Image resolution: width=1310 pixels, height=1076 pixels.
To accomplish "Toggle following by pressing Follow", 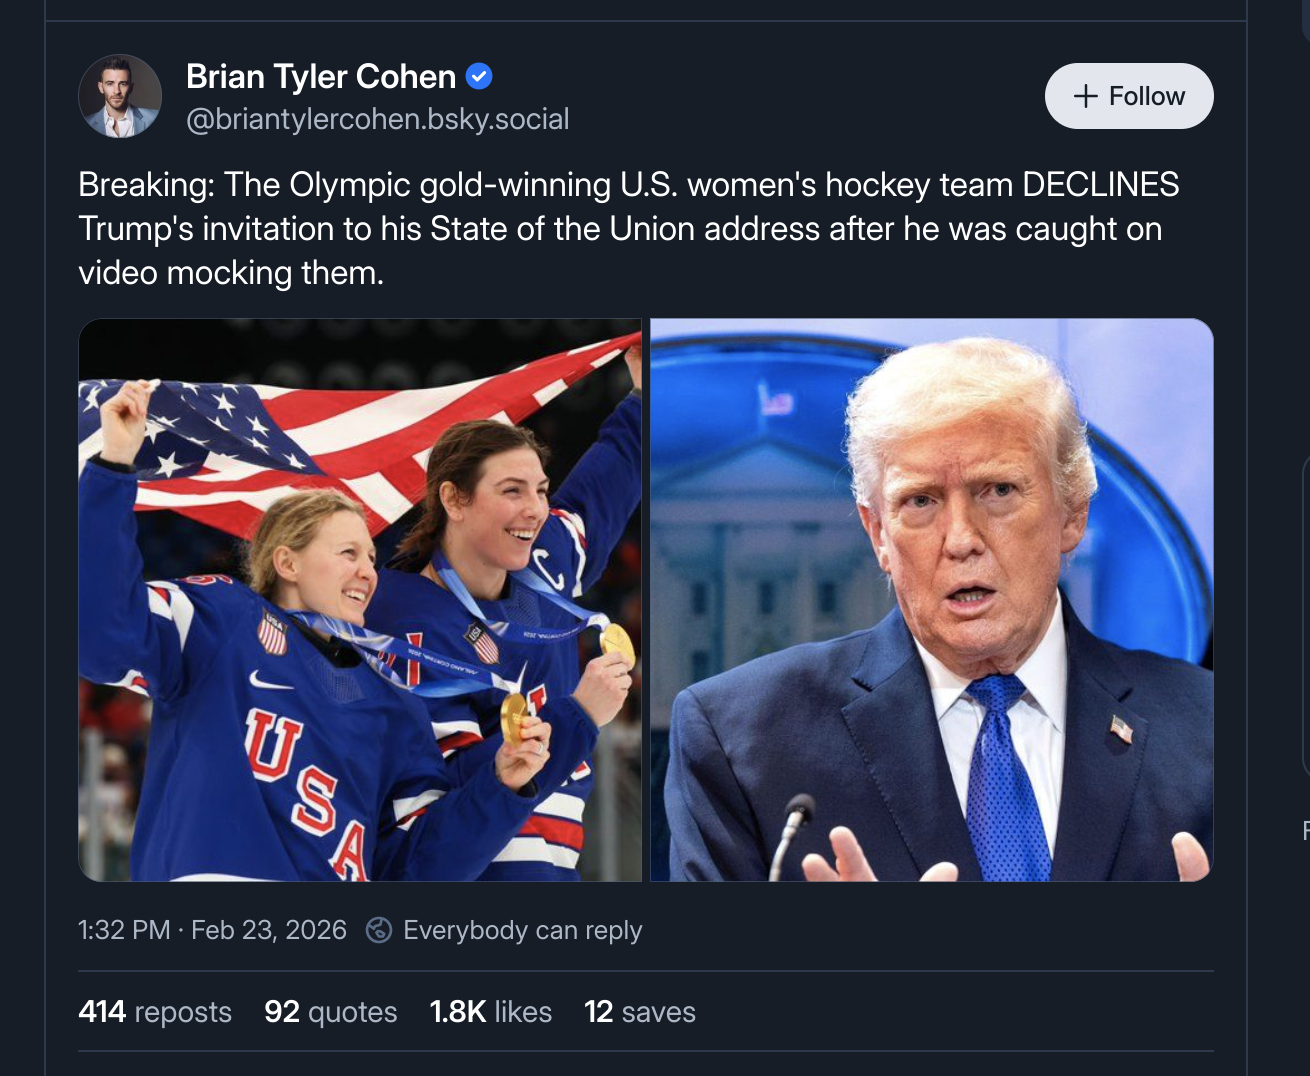I will (1129, 95).
